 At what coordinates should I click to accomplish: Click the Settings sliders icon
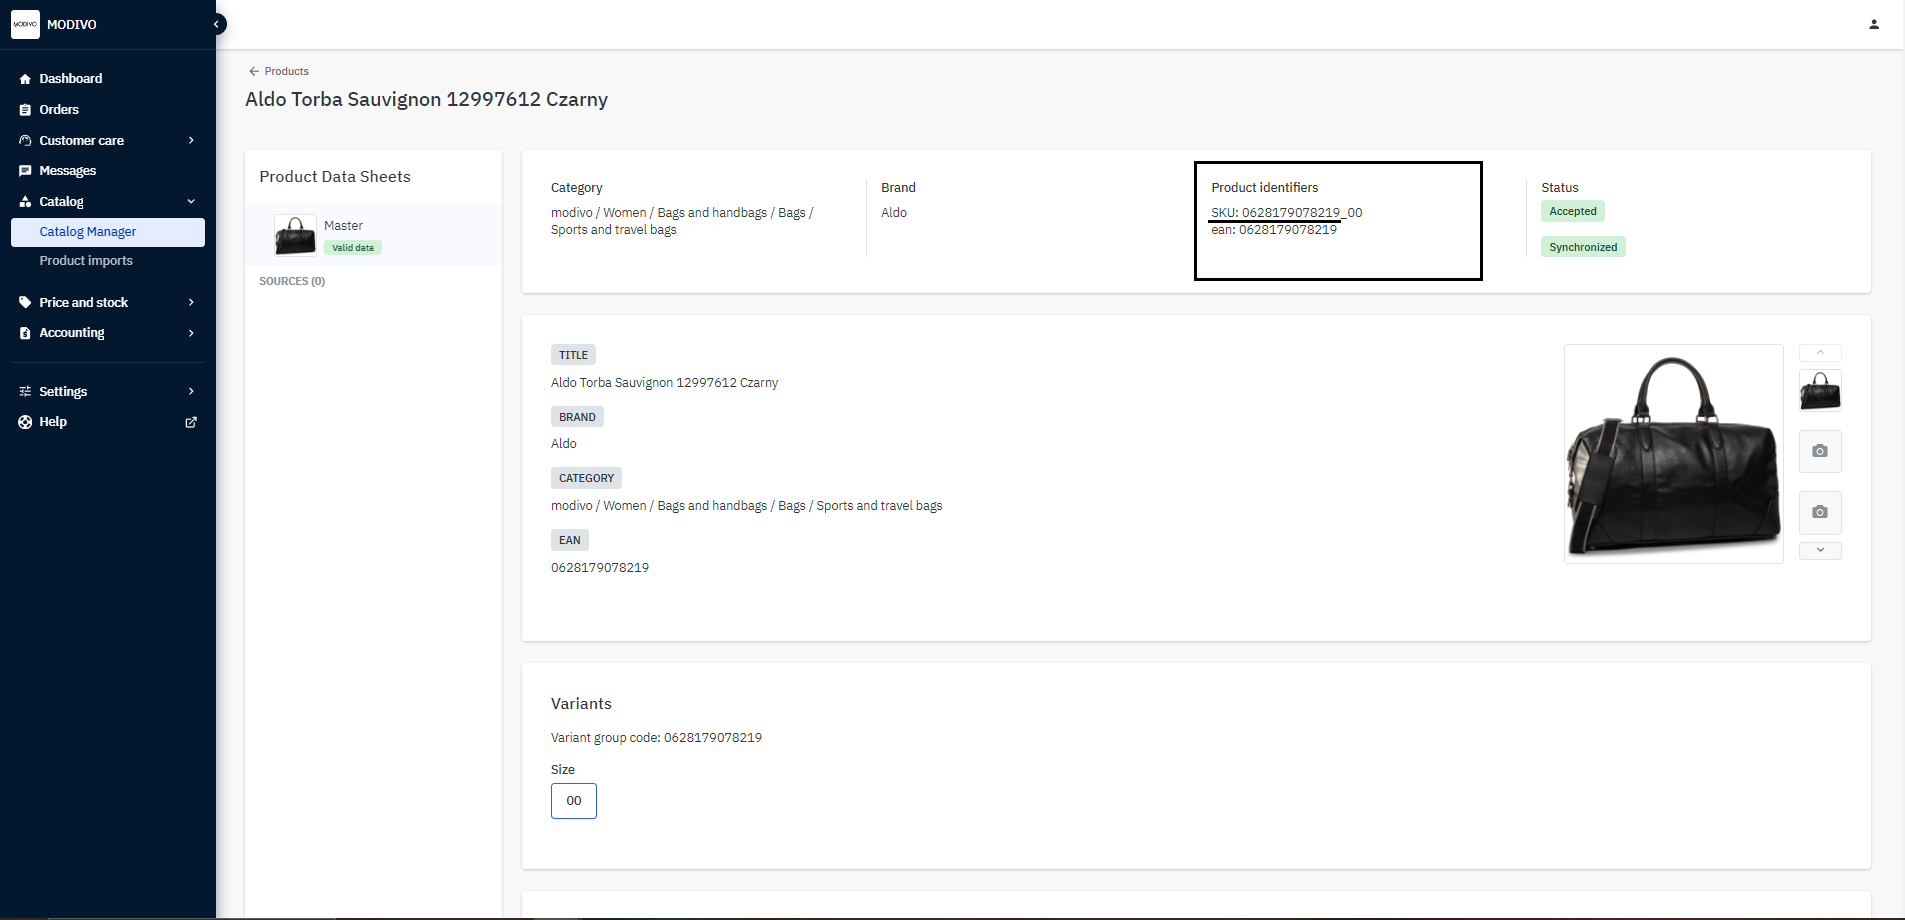(x=25, y=392)
